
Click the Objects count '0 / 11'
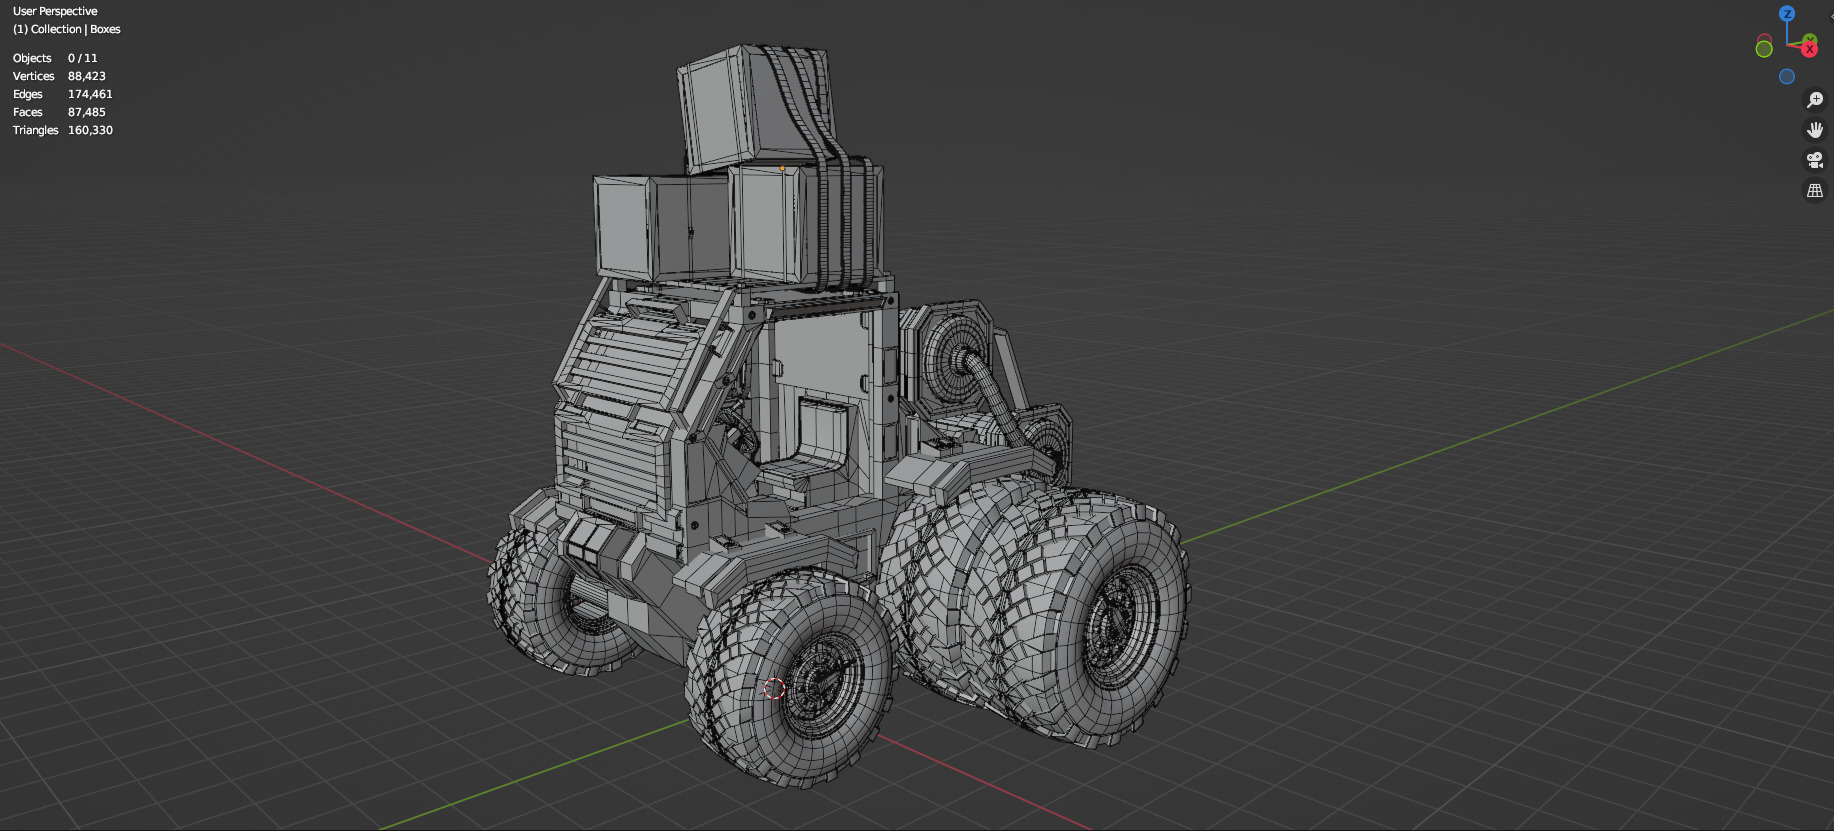pyautogui.click(x=83, y=58)
